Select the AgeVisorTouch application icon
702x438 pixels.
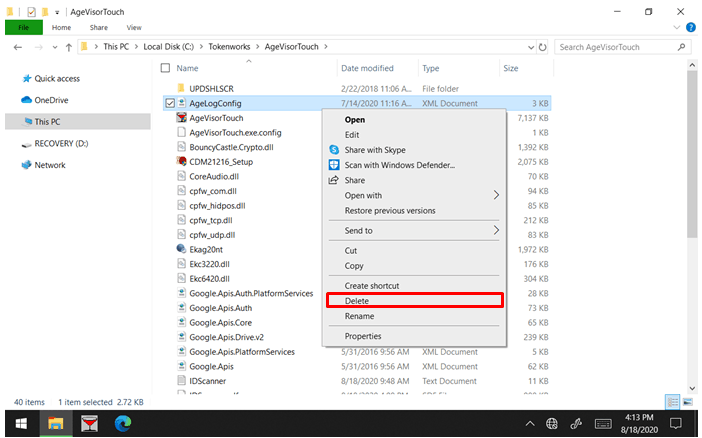181,118
